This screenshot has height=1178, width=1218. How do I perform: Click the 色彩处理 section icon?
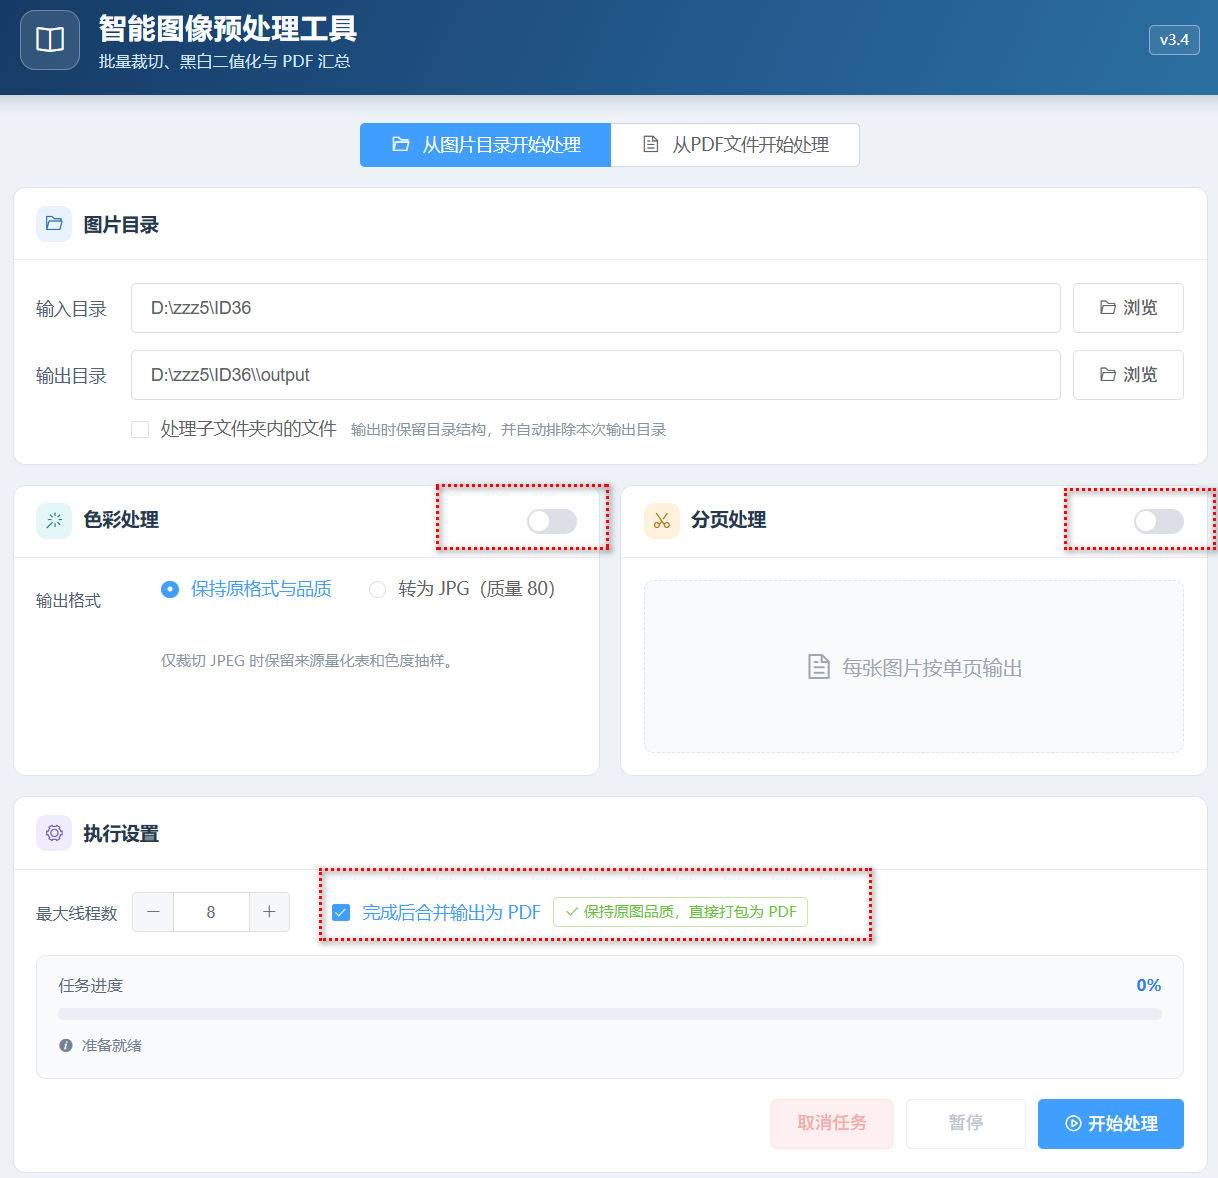54,520
